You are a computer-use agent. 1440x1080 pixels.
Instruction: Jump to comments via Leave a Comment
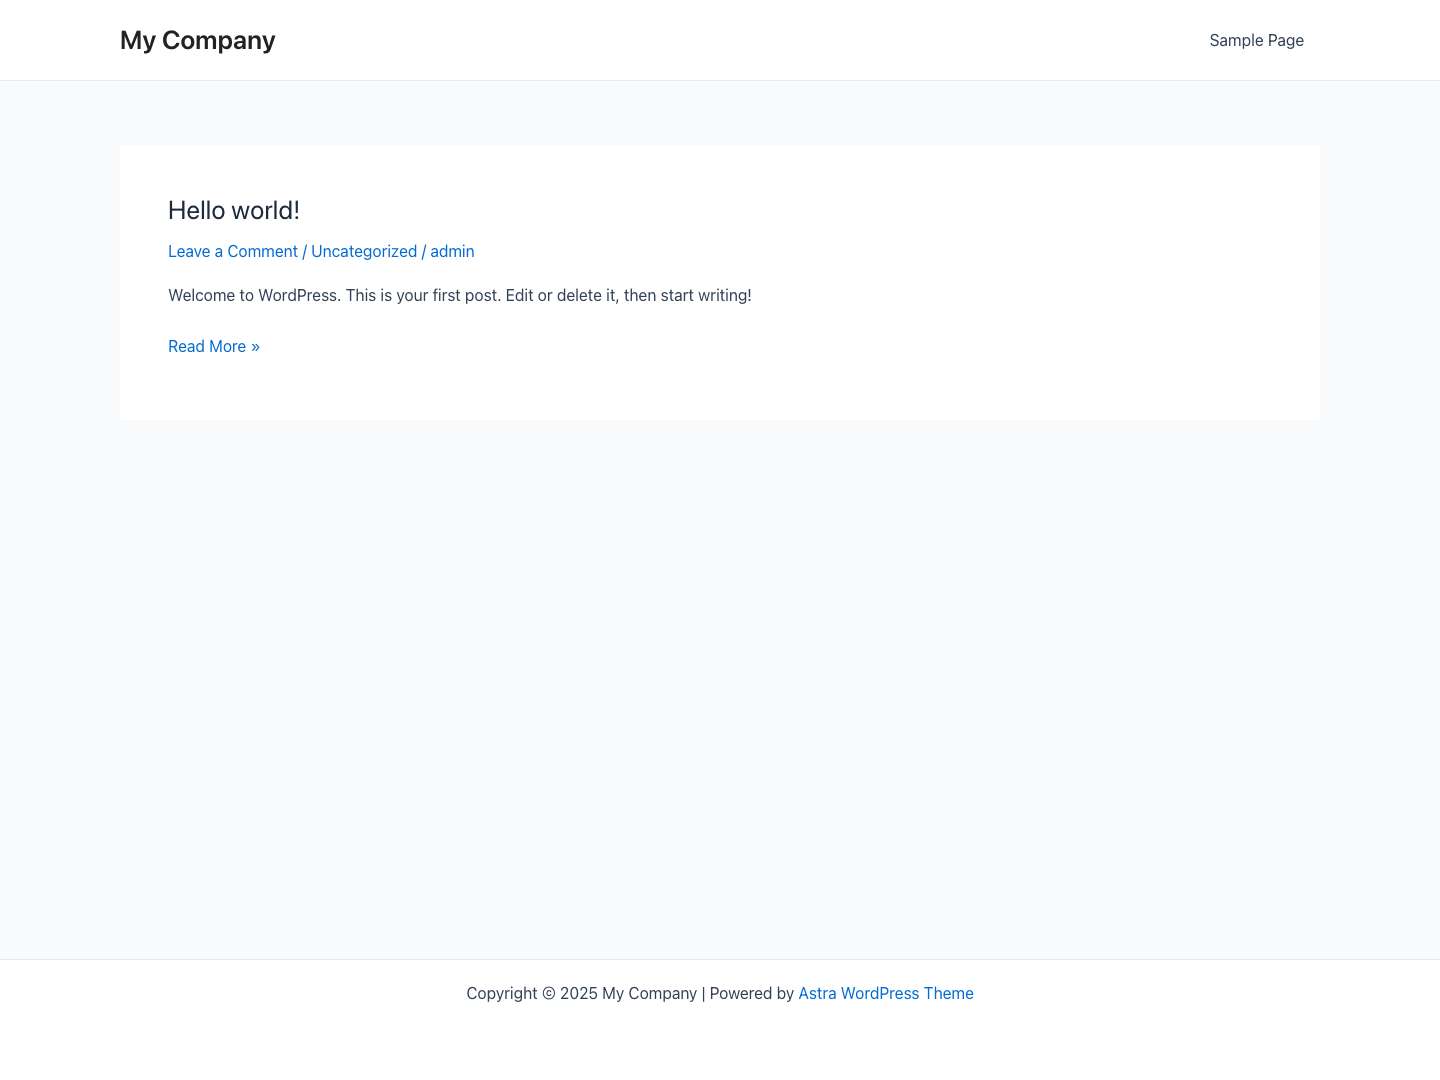[233, 251]
